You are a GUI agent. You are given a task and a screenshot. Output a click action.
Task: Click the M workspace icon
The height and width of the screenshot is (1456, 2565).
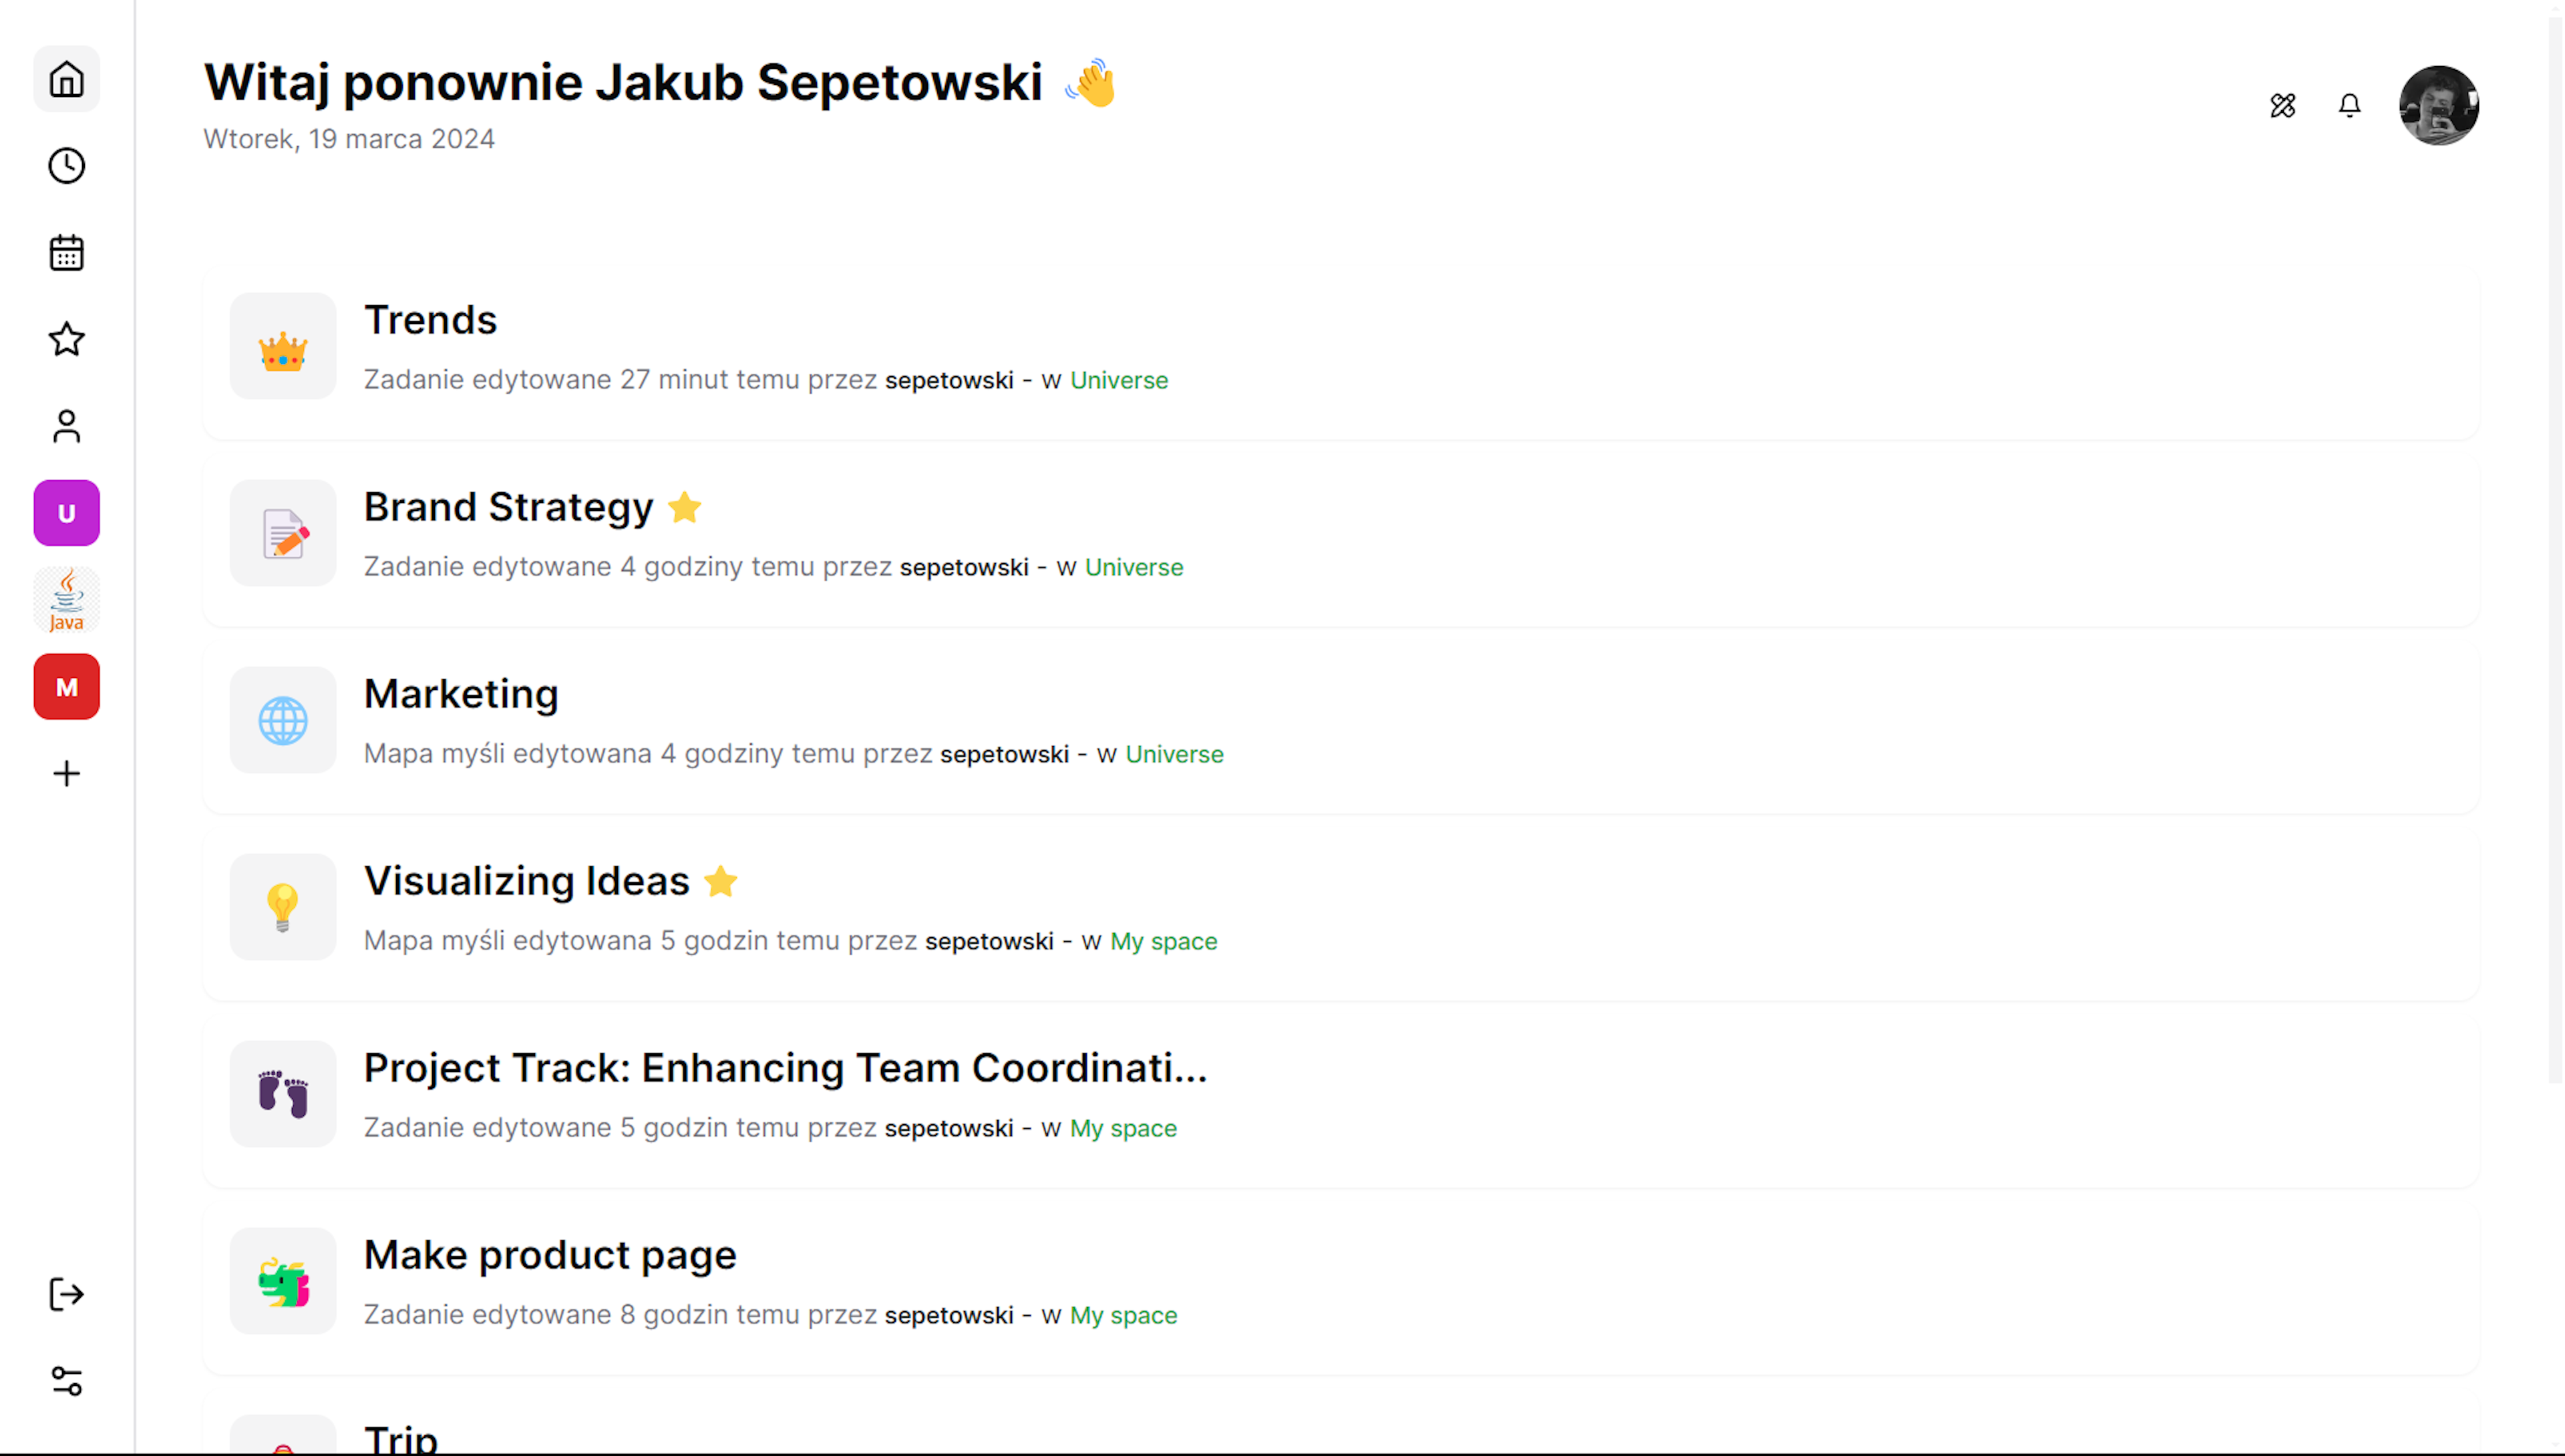tap(67, 687)
